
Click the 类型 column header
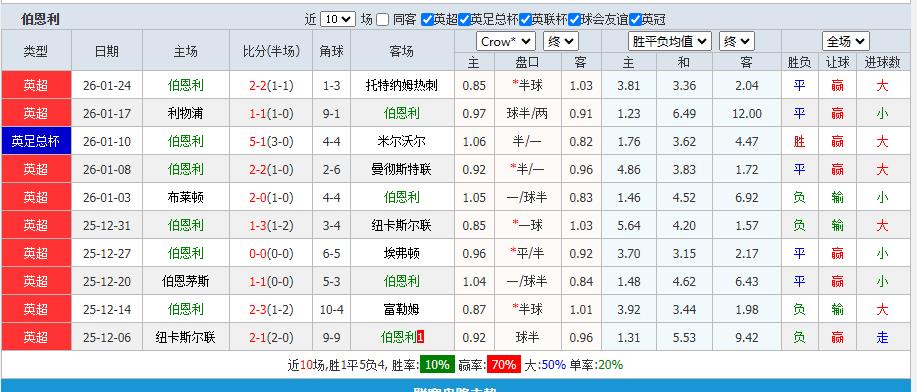coord(36,51)
